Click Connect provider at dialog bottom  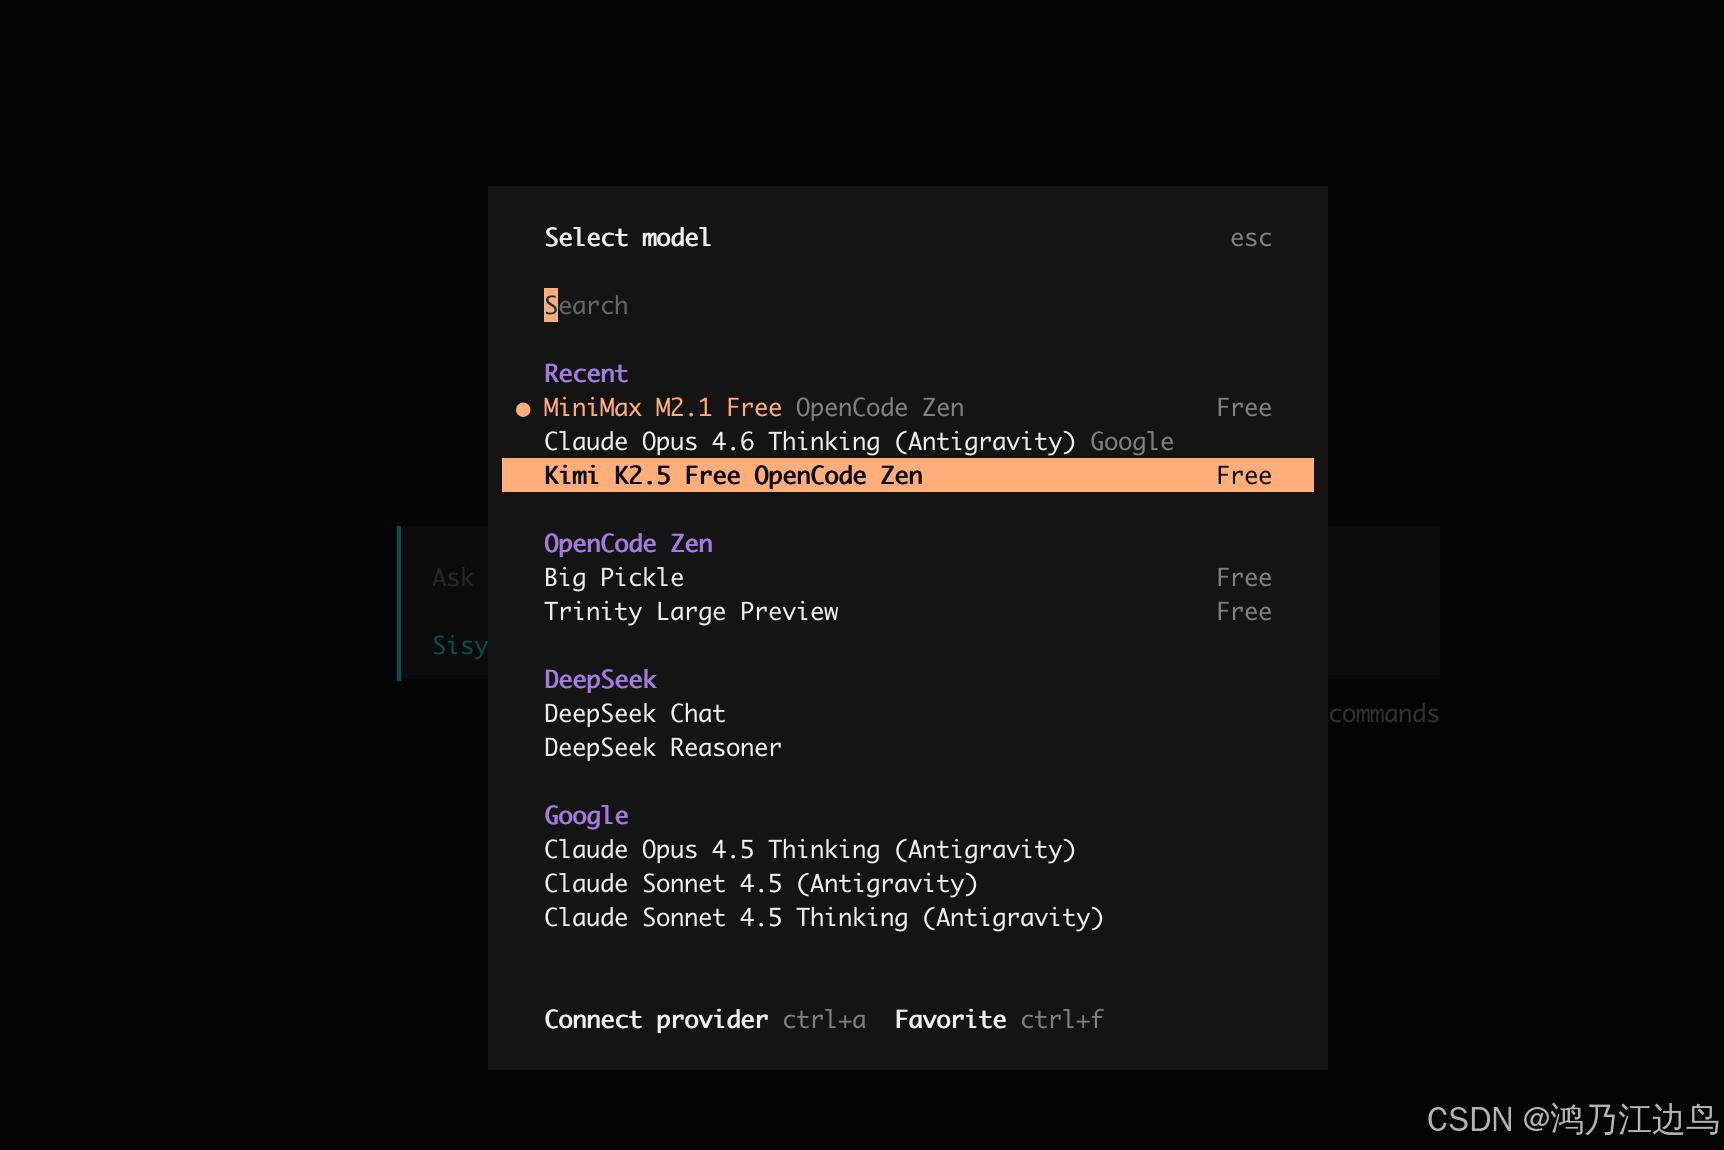(x=656, y=1020)
